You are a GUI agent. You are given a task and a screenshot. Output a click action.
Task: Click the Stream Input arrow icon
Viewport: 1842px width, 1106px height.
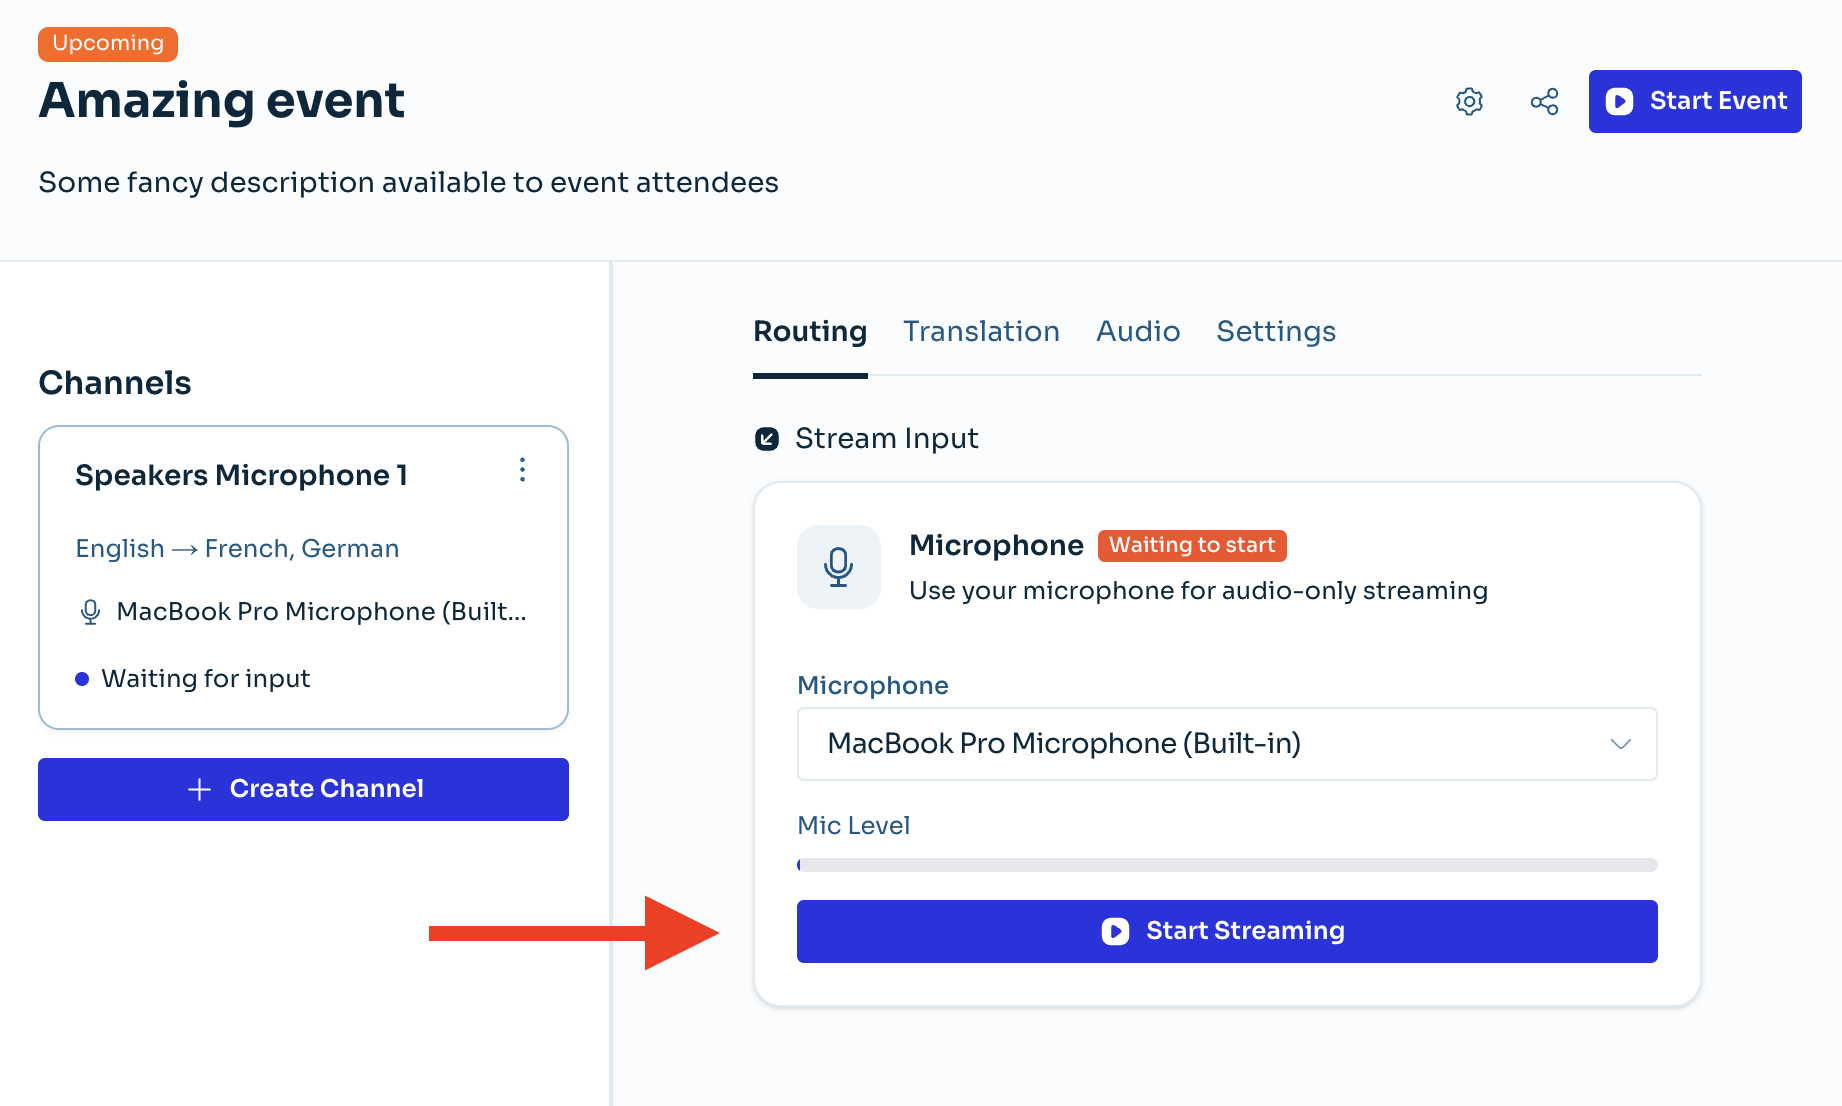(x=767, y=439)
